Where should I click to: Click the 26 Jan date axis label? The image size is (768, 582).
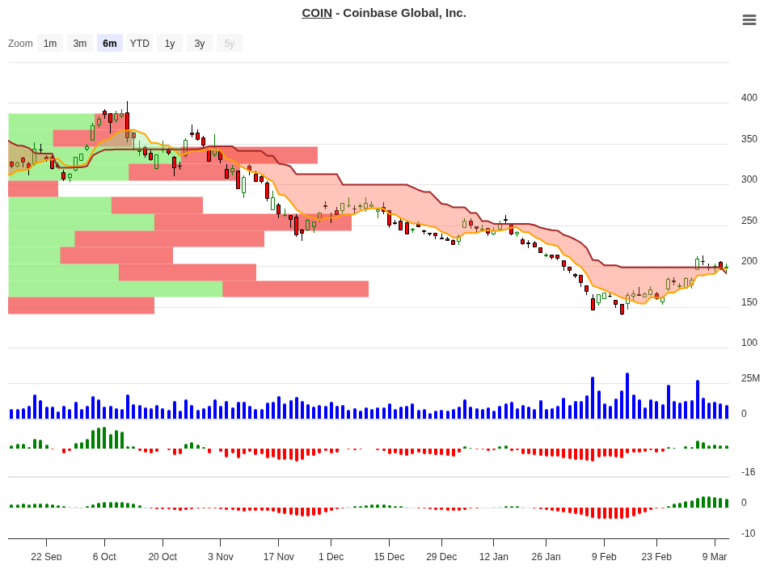click(x=546, y=557)
